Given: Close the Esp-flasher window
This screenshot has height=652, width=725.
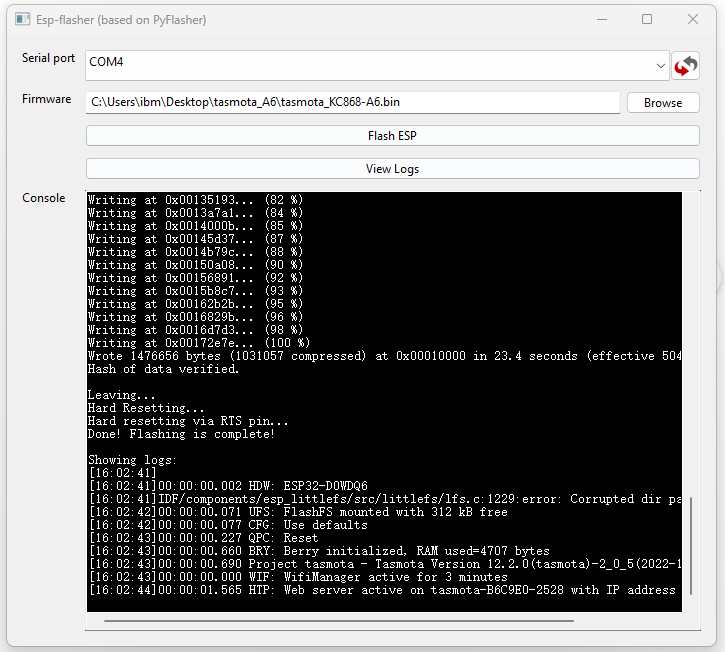Looking at the screenshot, I should click(693, 19).
